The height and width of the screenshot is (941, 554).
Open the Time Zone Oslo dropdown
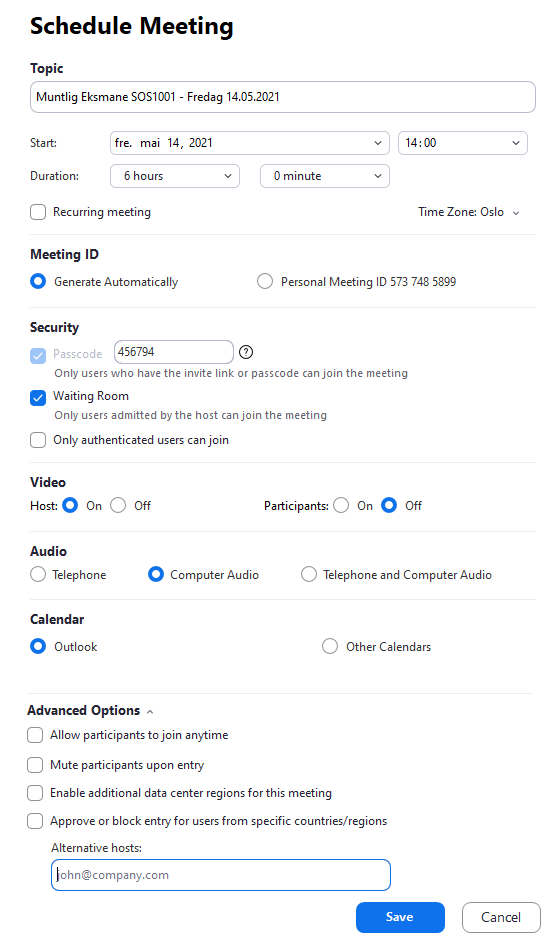click(469, 212)
